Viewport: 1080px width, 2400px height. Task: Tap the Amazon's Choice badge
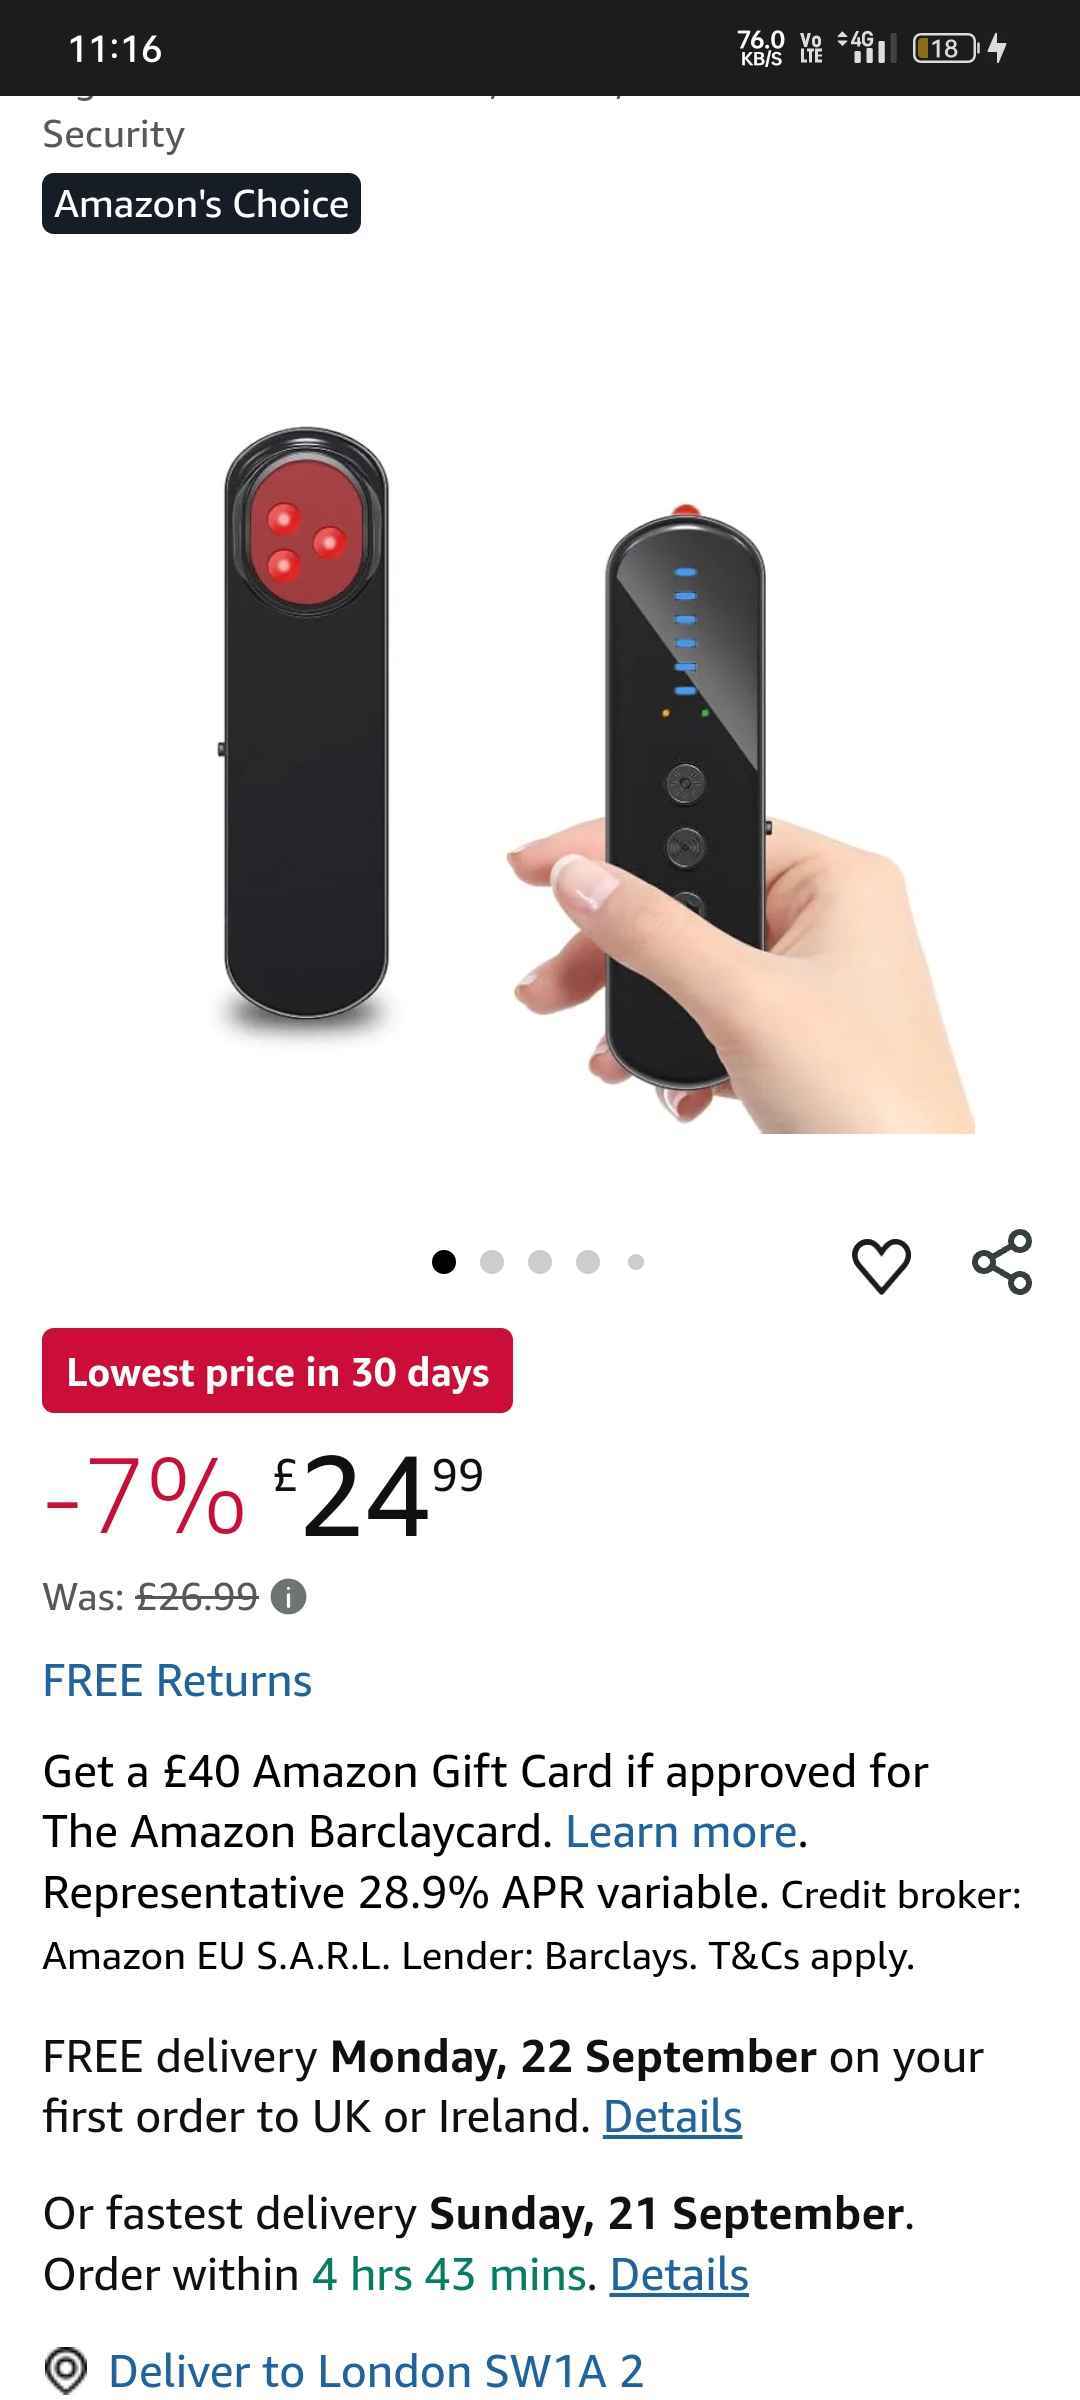coord(201,204)
